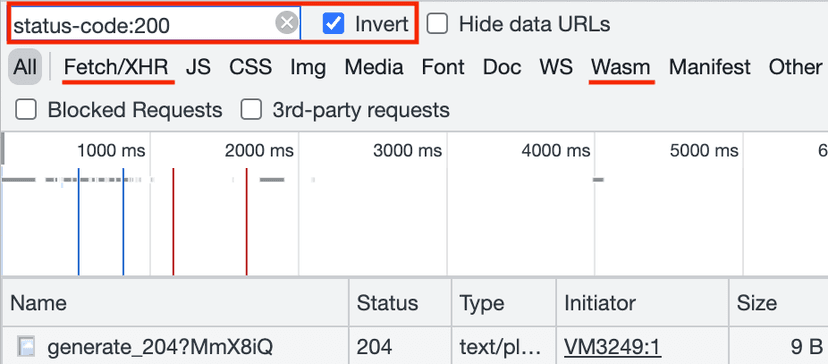Sort by the Size column header

(x=778, y=303)
